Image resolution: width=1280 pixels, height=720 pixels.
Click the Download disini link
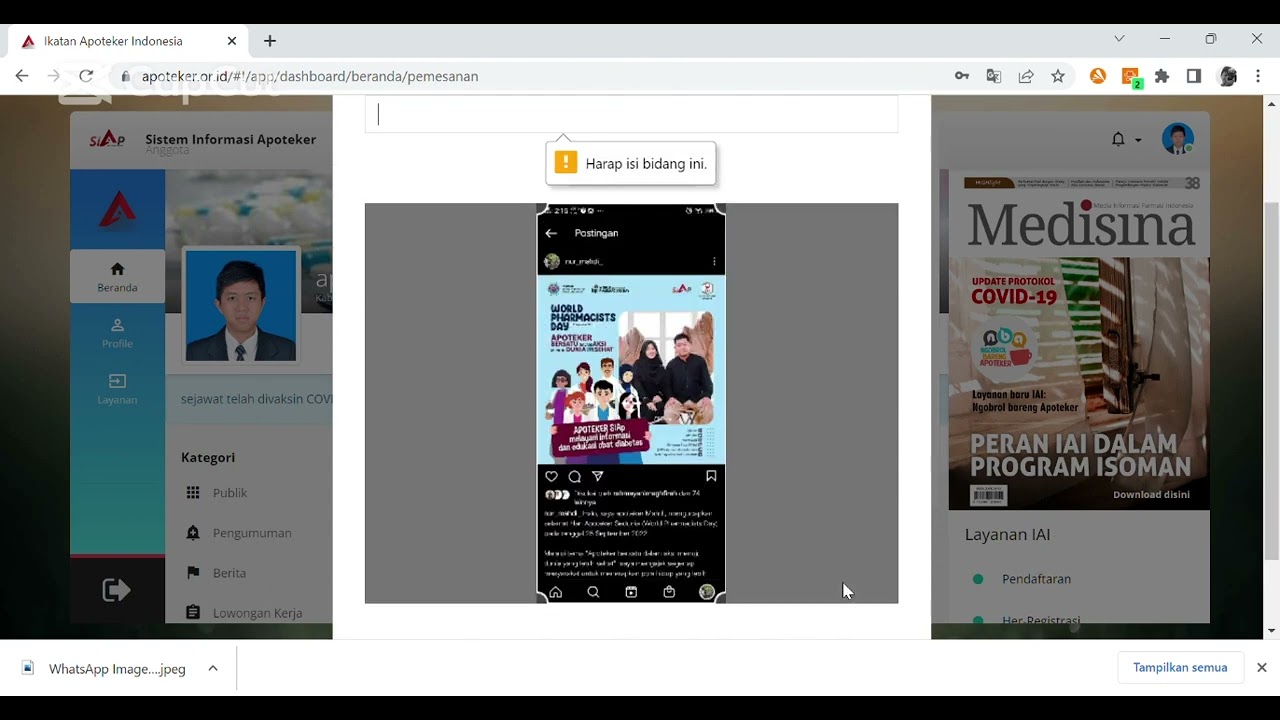[1151, 495]
